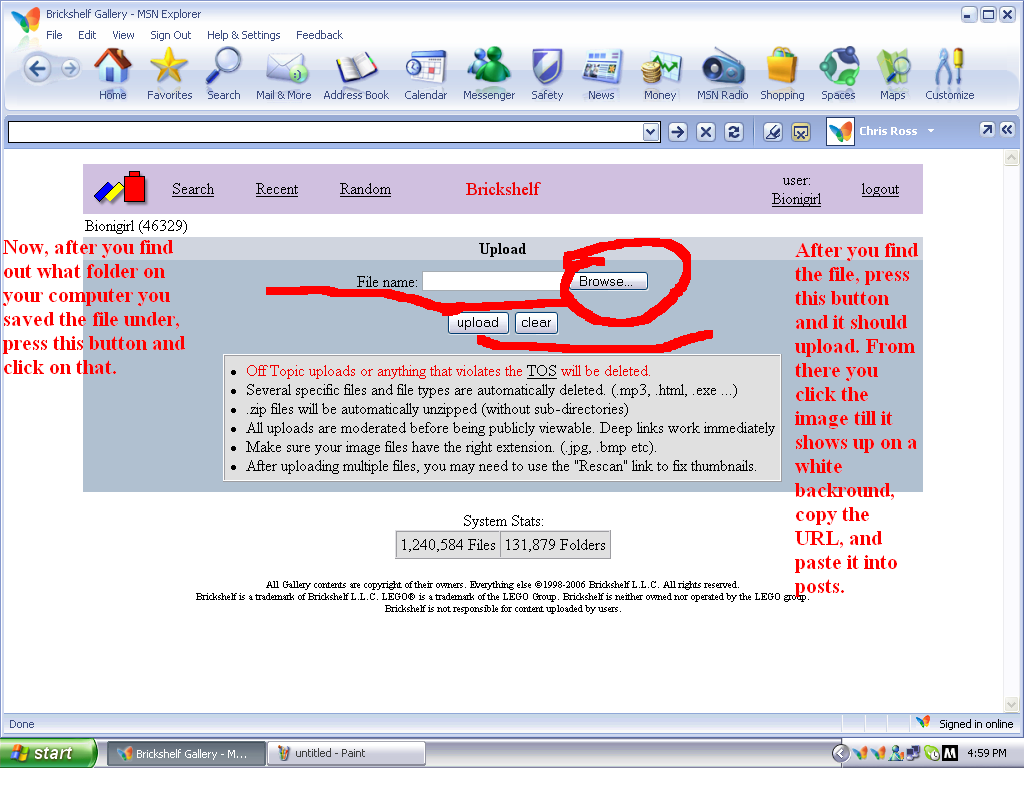Click the scrollbar up arrow
The image size is (1024, 793).
1011,157
